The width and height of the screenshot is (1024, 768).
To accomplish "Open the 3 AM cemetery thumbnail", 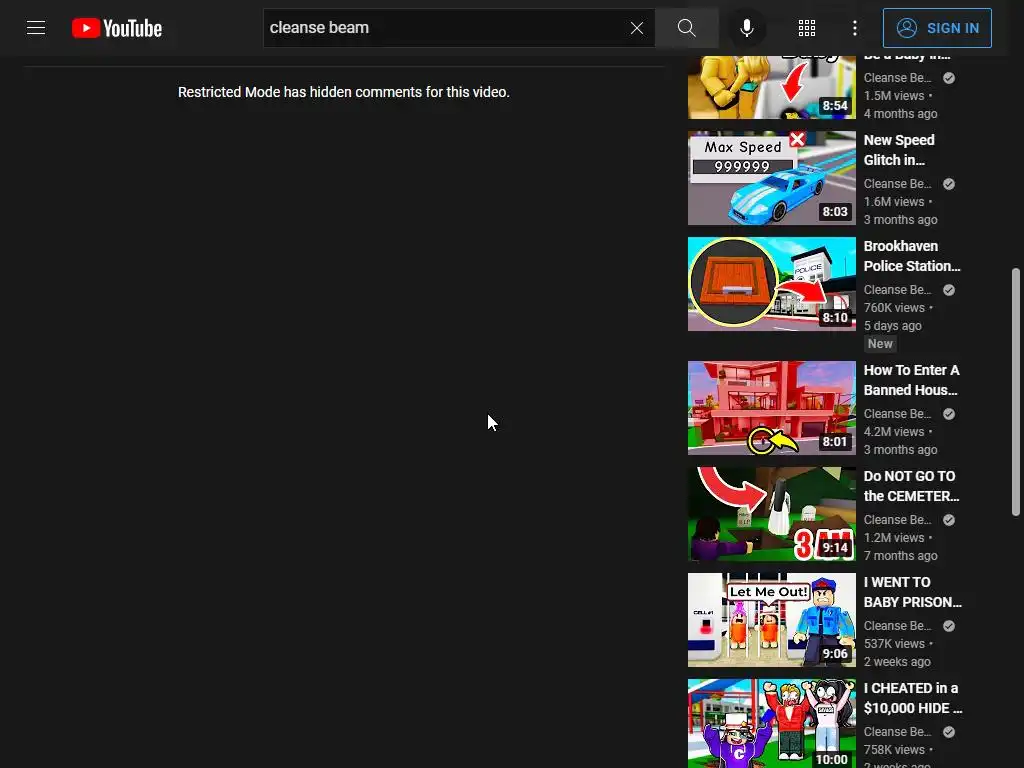I will point(771,514).
